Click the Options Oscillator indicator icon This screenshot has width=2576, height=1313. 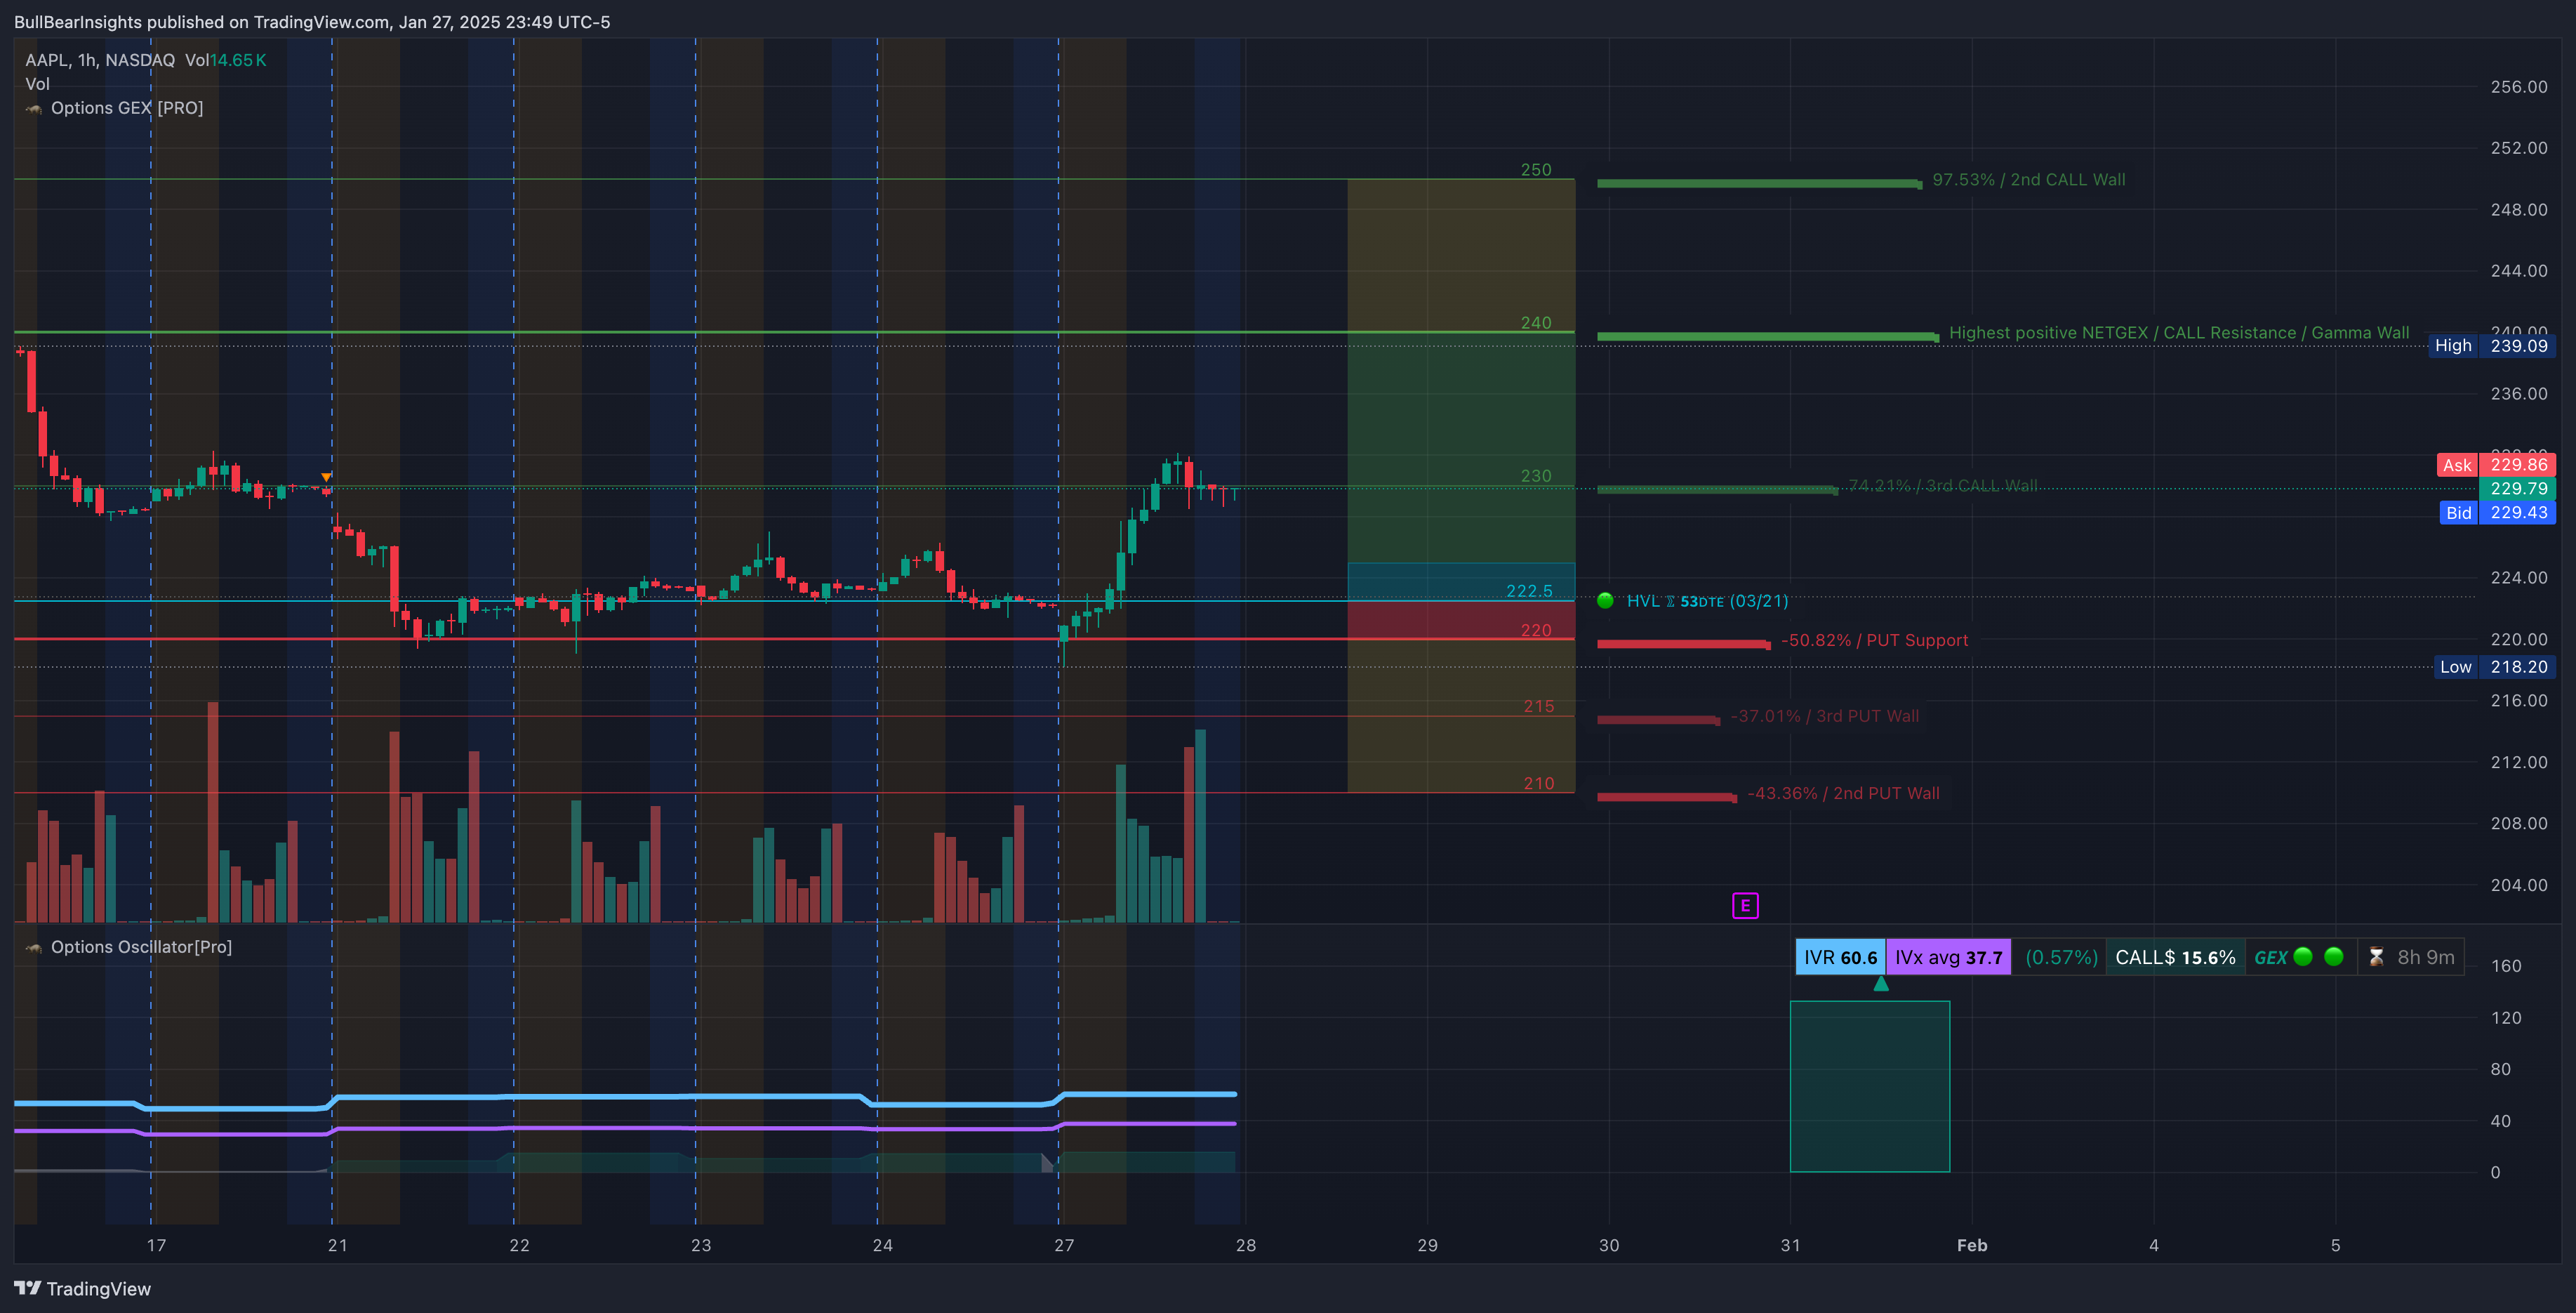click(34, 947)
